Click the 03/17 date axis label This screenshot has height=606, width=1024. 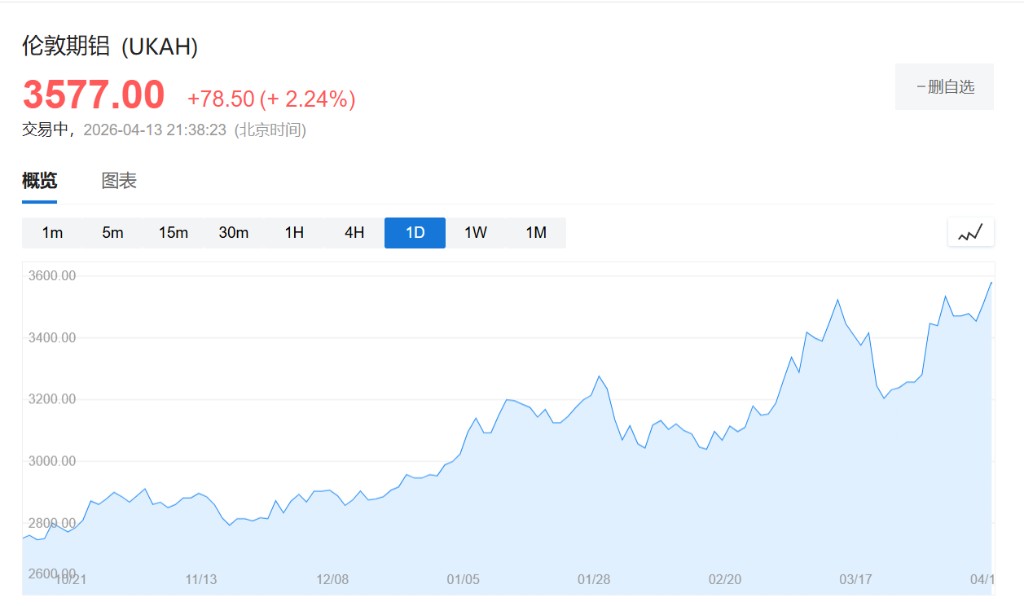(x=855, y=579)
